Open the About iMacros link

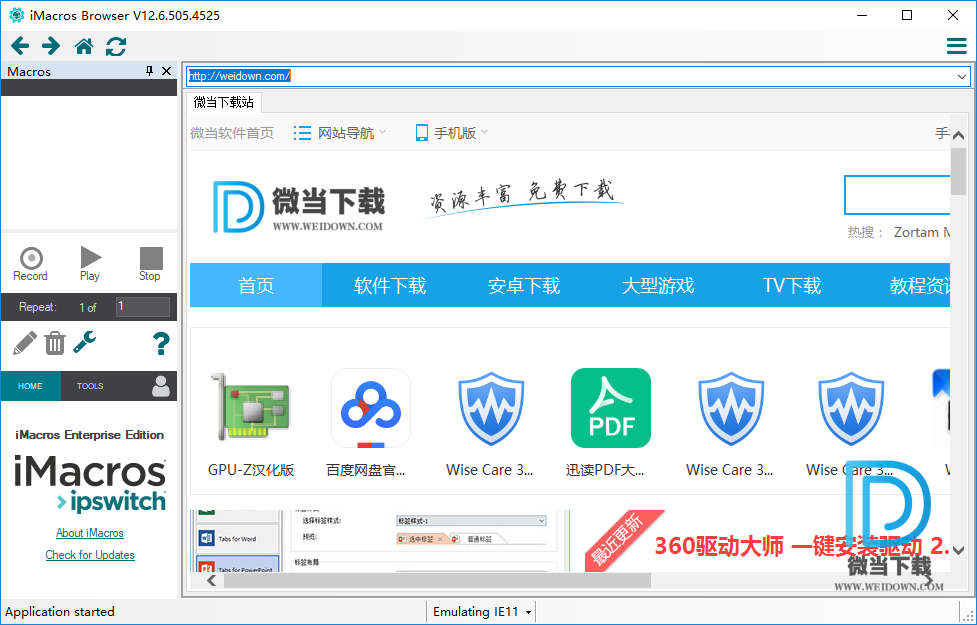point(90,533)
